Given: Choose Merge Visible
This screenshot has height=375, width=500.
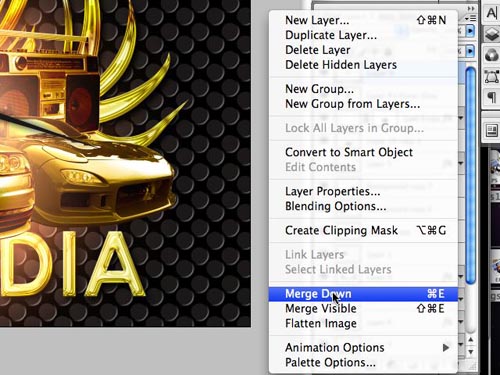Looking at the screenshot, I should (363, 309).
